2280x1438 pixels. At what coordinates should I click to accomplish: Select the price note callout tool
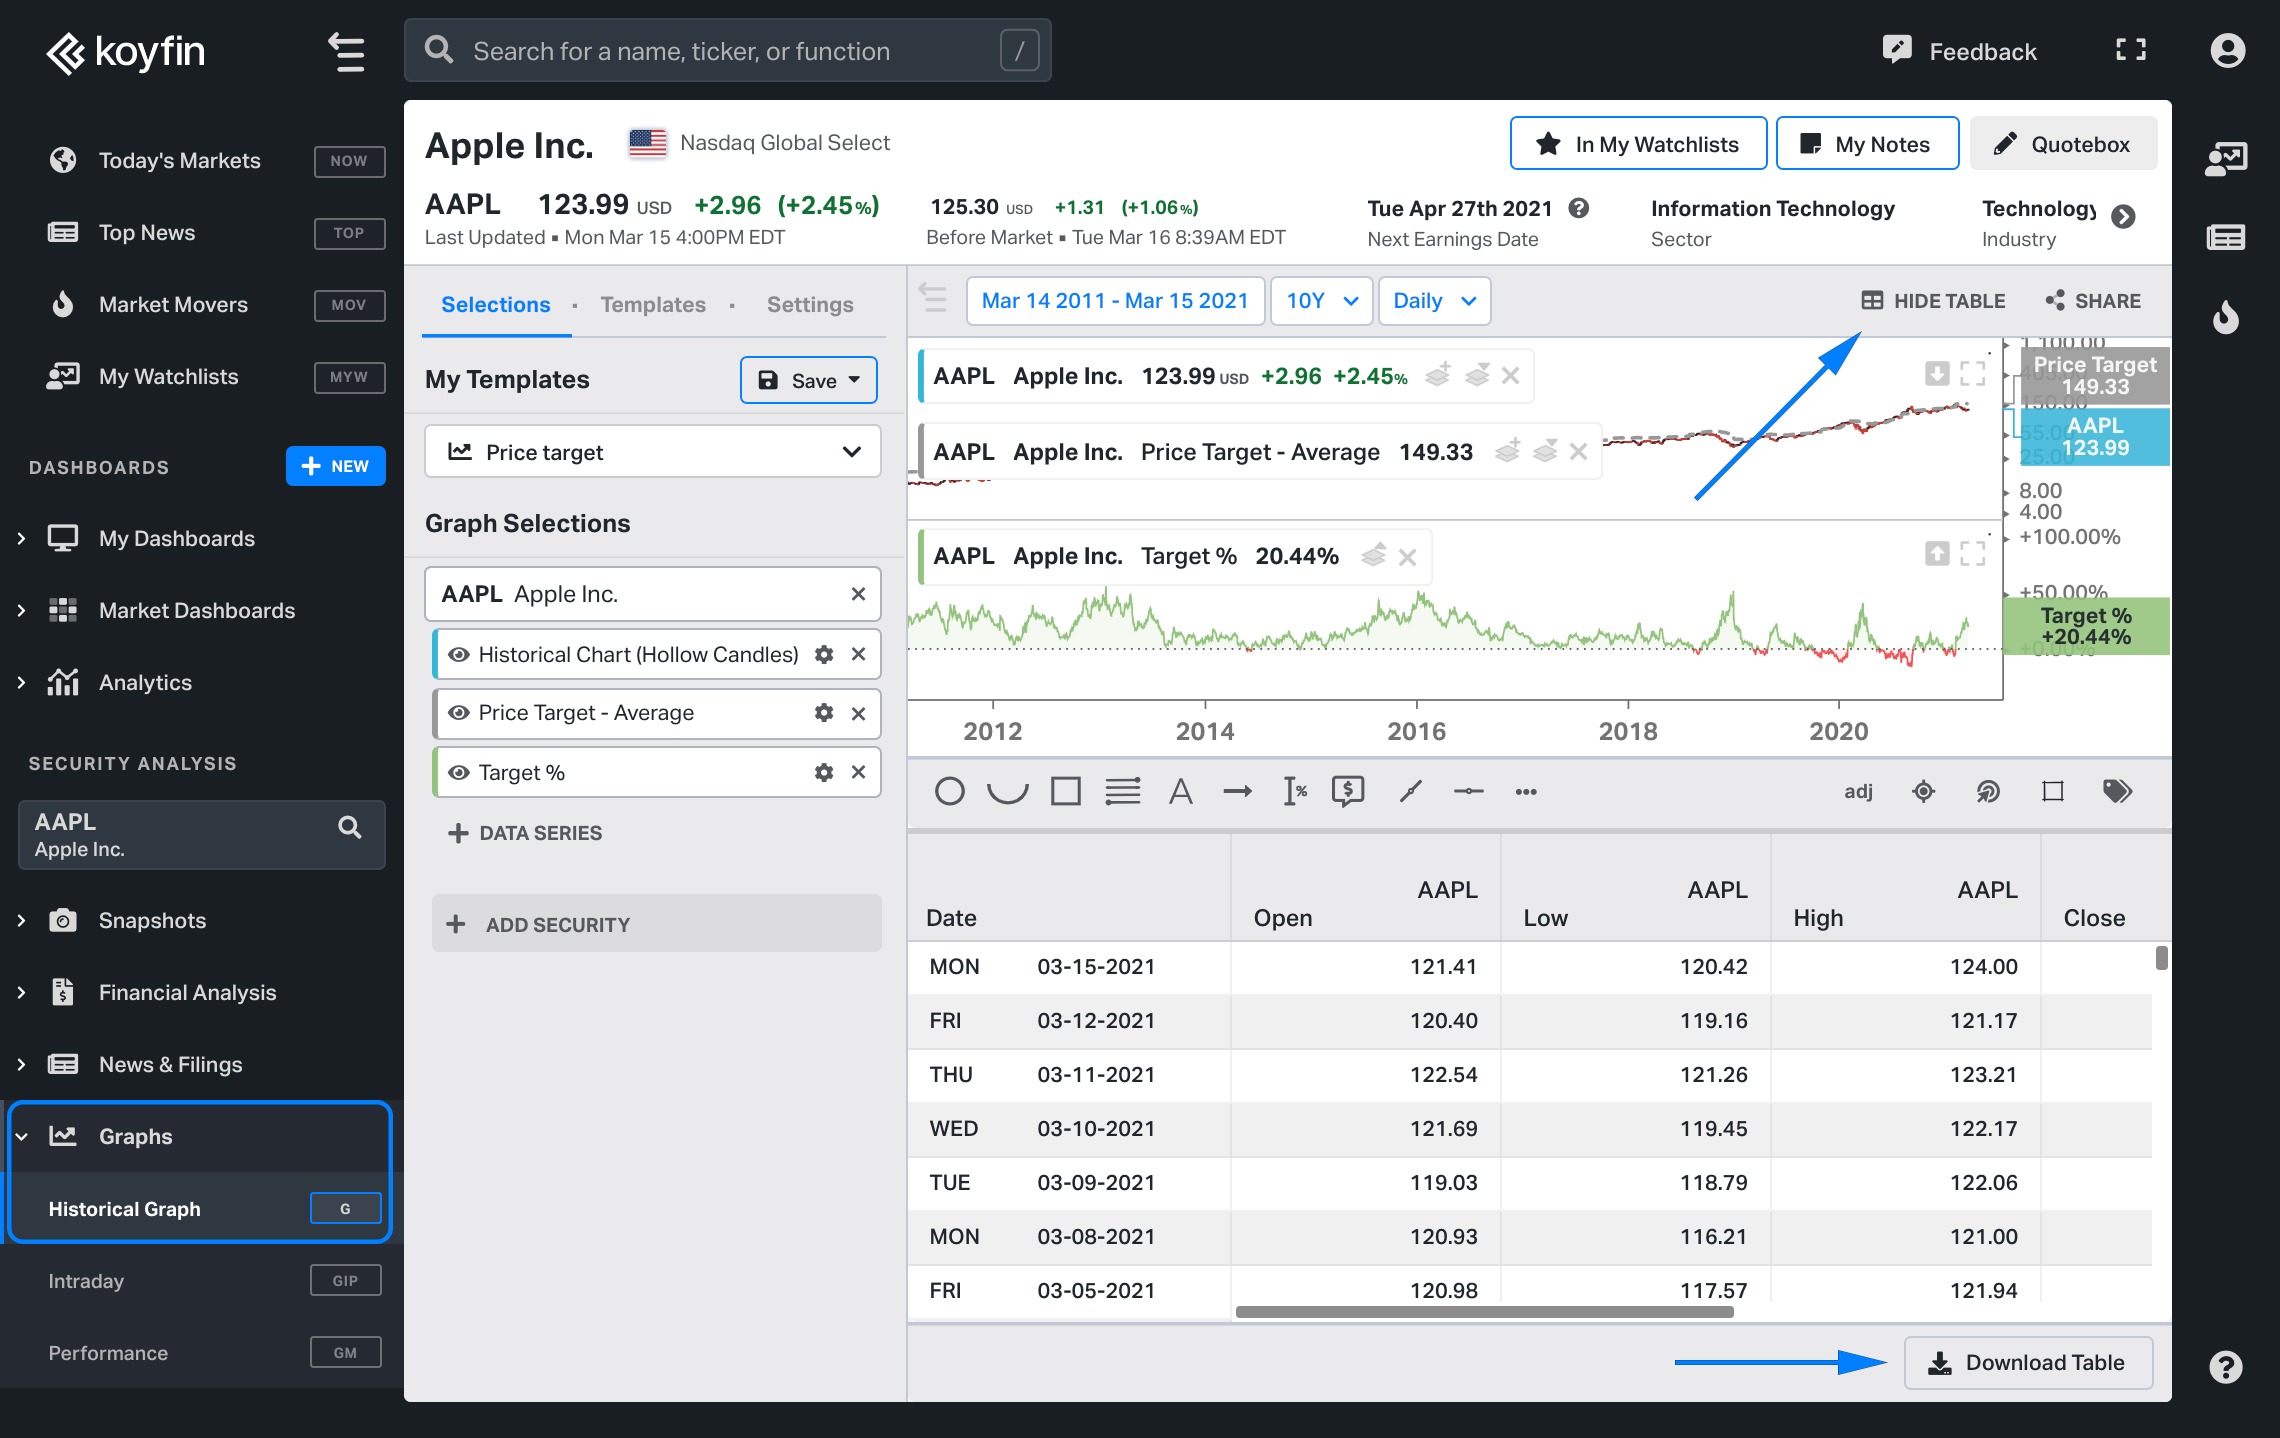coord(1348,792)
